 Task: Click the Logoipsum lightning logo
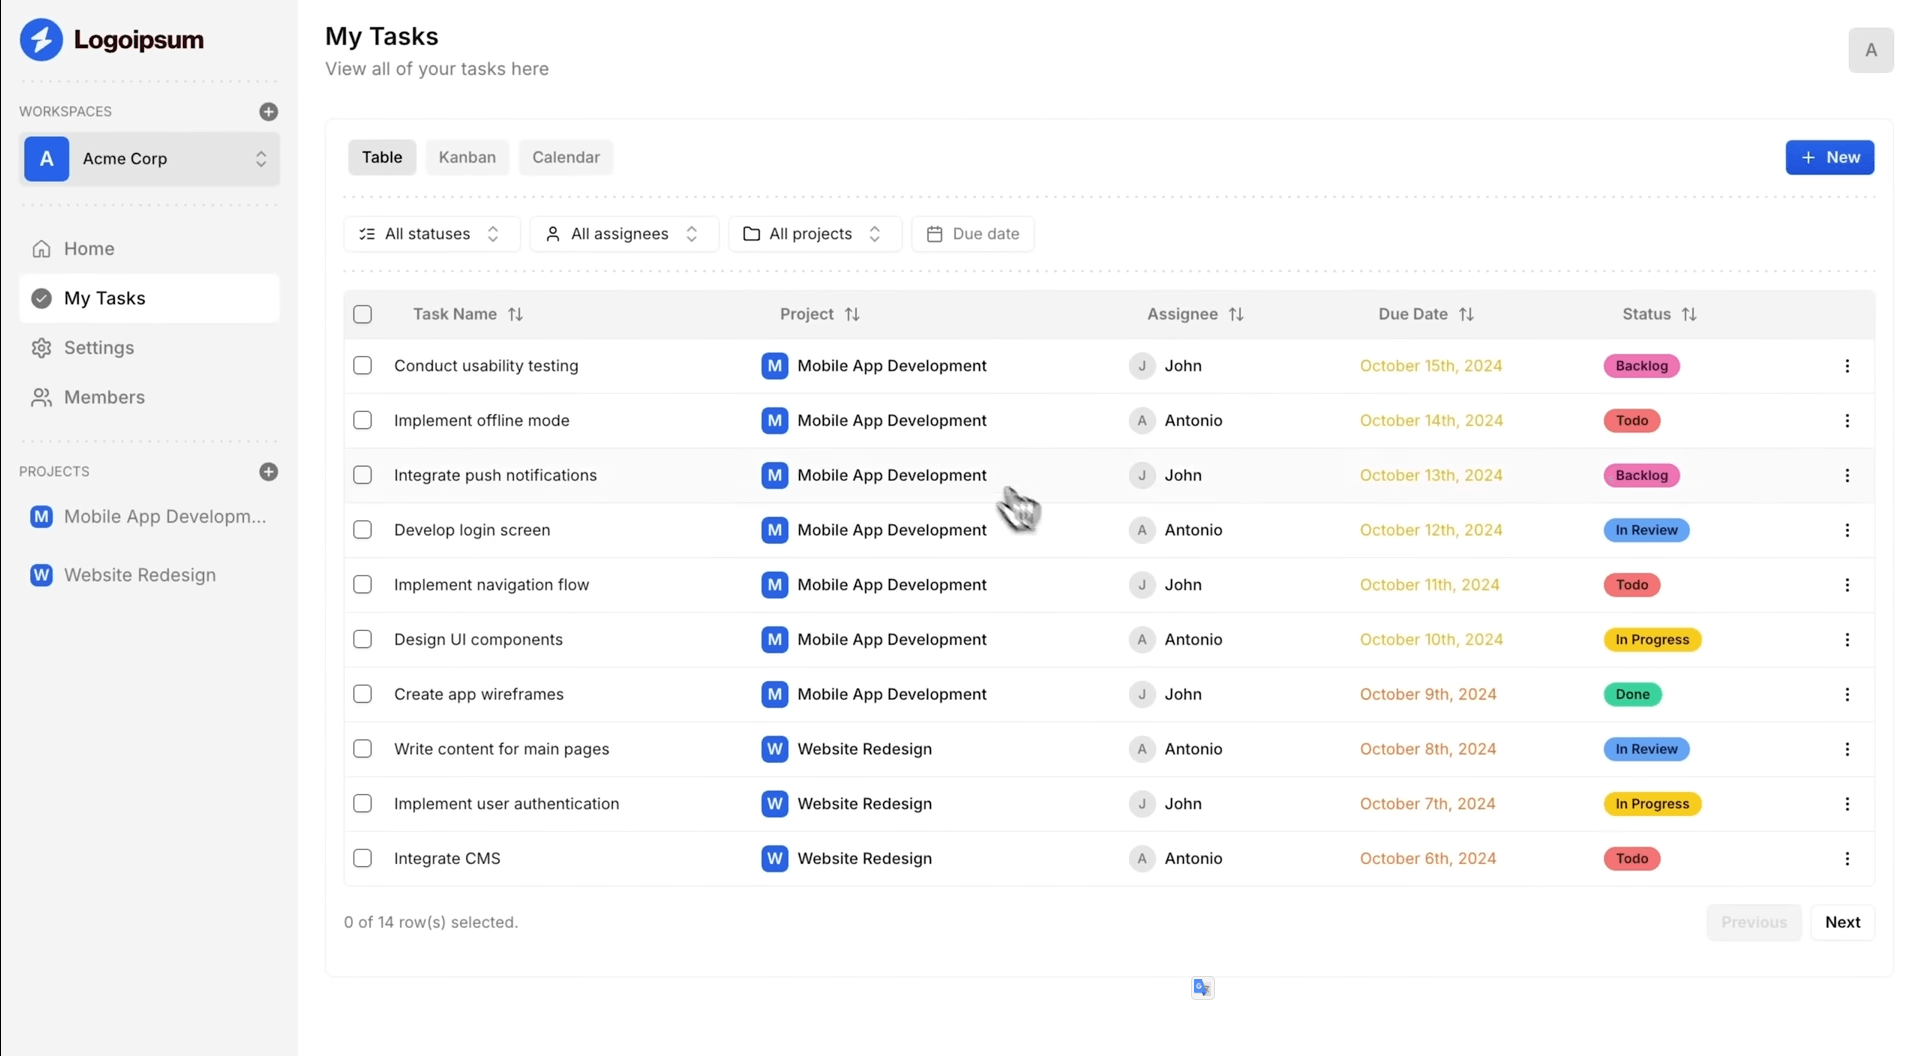[x=41, y=40]
